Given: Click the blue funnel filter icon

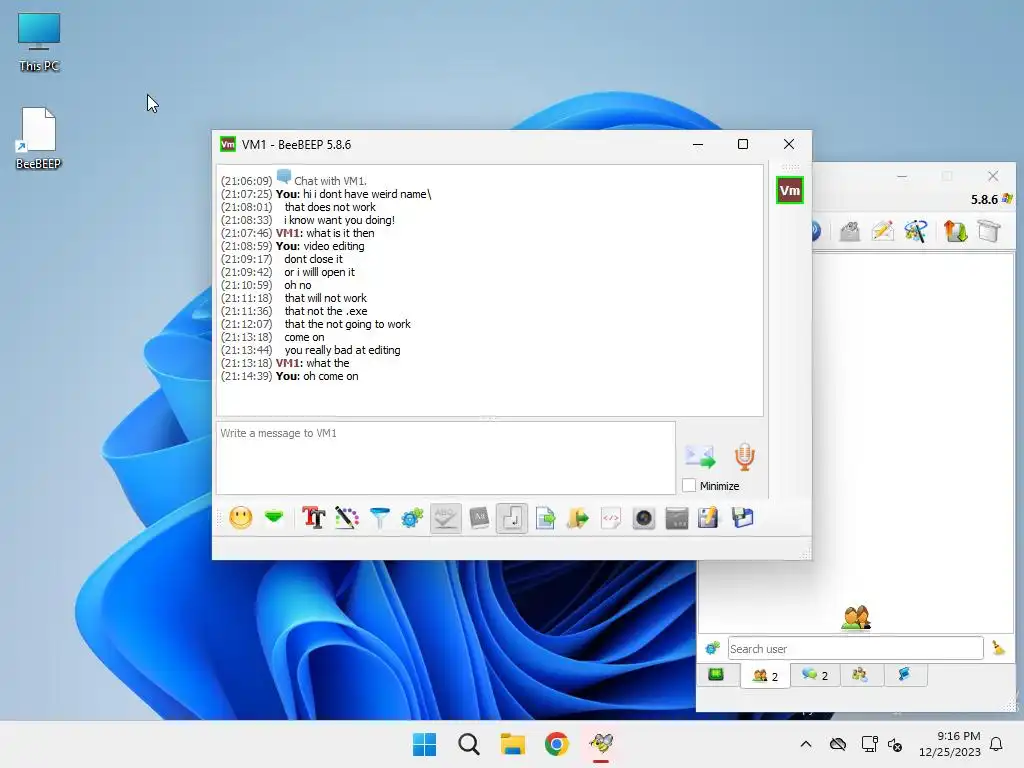Looking at the screenshot, I should coord(379,518).
